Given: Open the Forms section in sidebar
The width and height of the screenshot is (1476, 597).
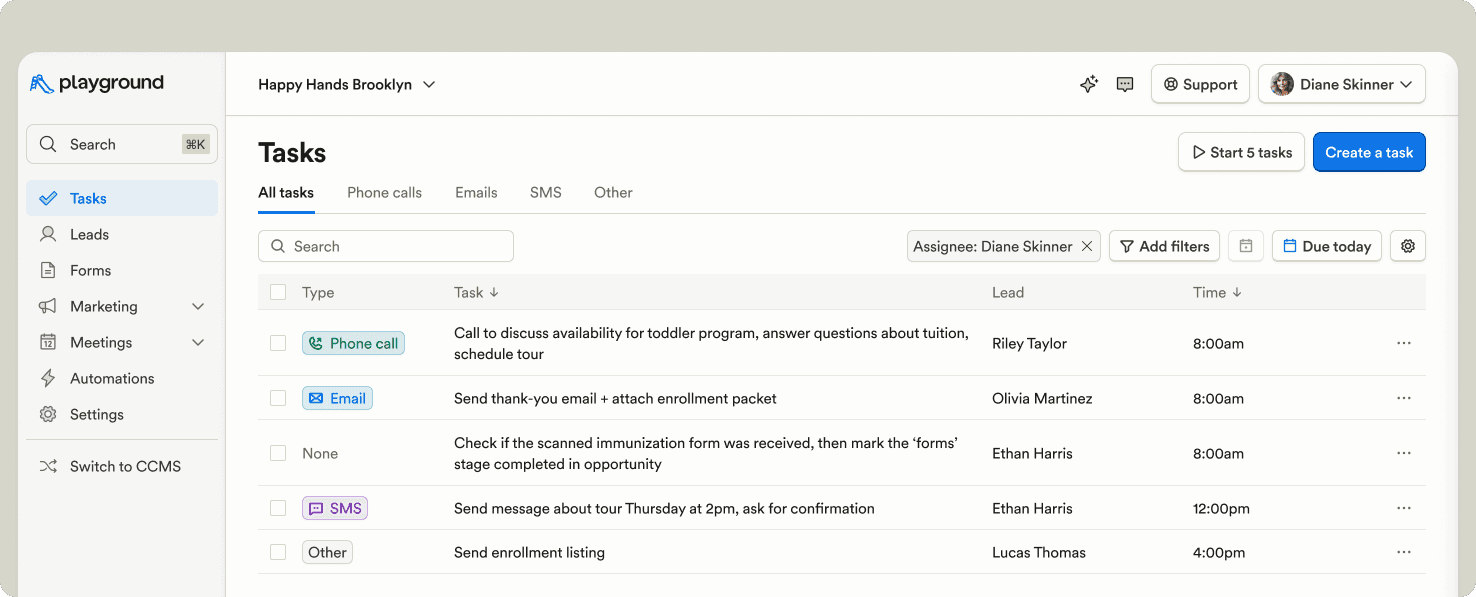Looking at the screenshot, I should point(89,270).
